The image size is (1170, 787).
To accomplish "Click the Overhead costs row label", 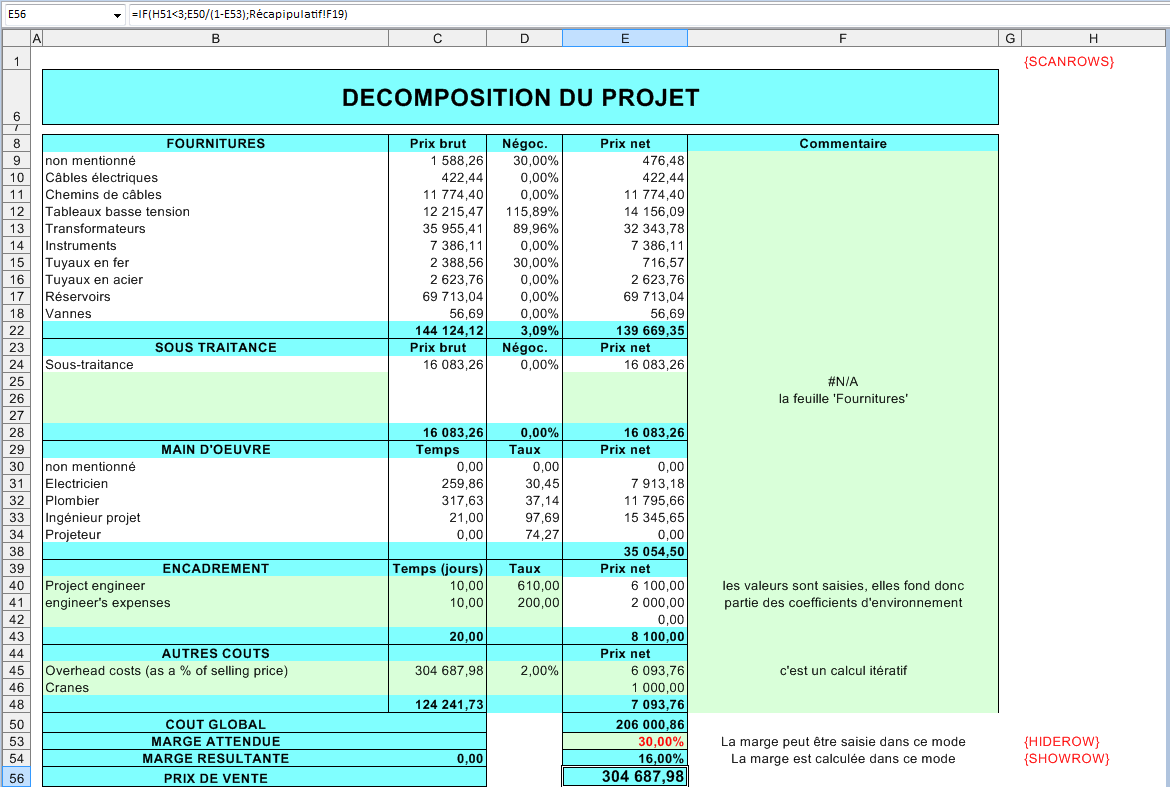I will pyautogui.click(x=166, y=671).
